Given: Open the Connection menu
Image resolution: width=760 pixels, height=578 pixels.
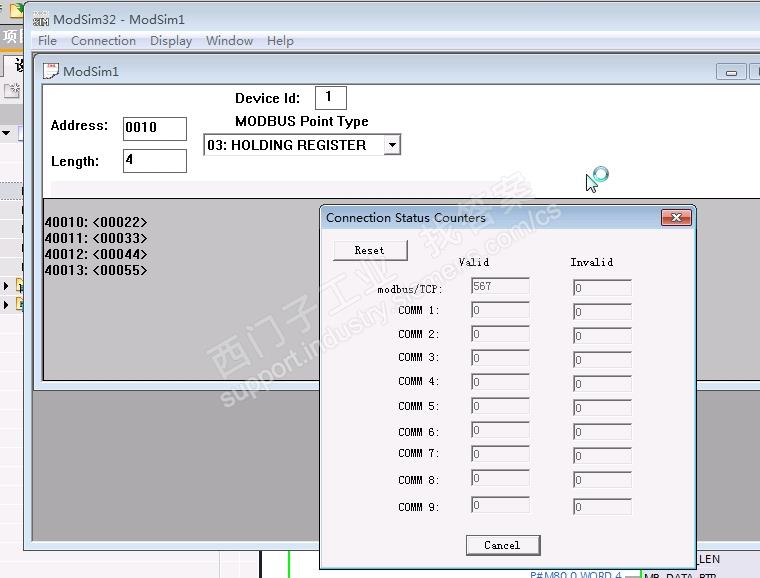Looking at the screenshot, I should (x=103, y=41).
